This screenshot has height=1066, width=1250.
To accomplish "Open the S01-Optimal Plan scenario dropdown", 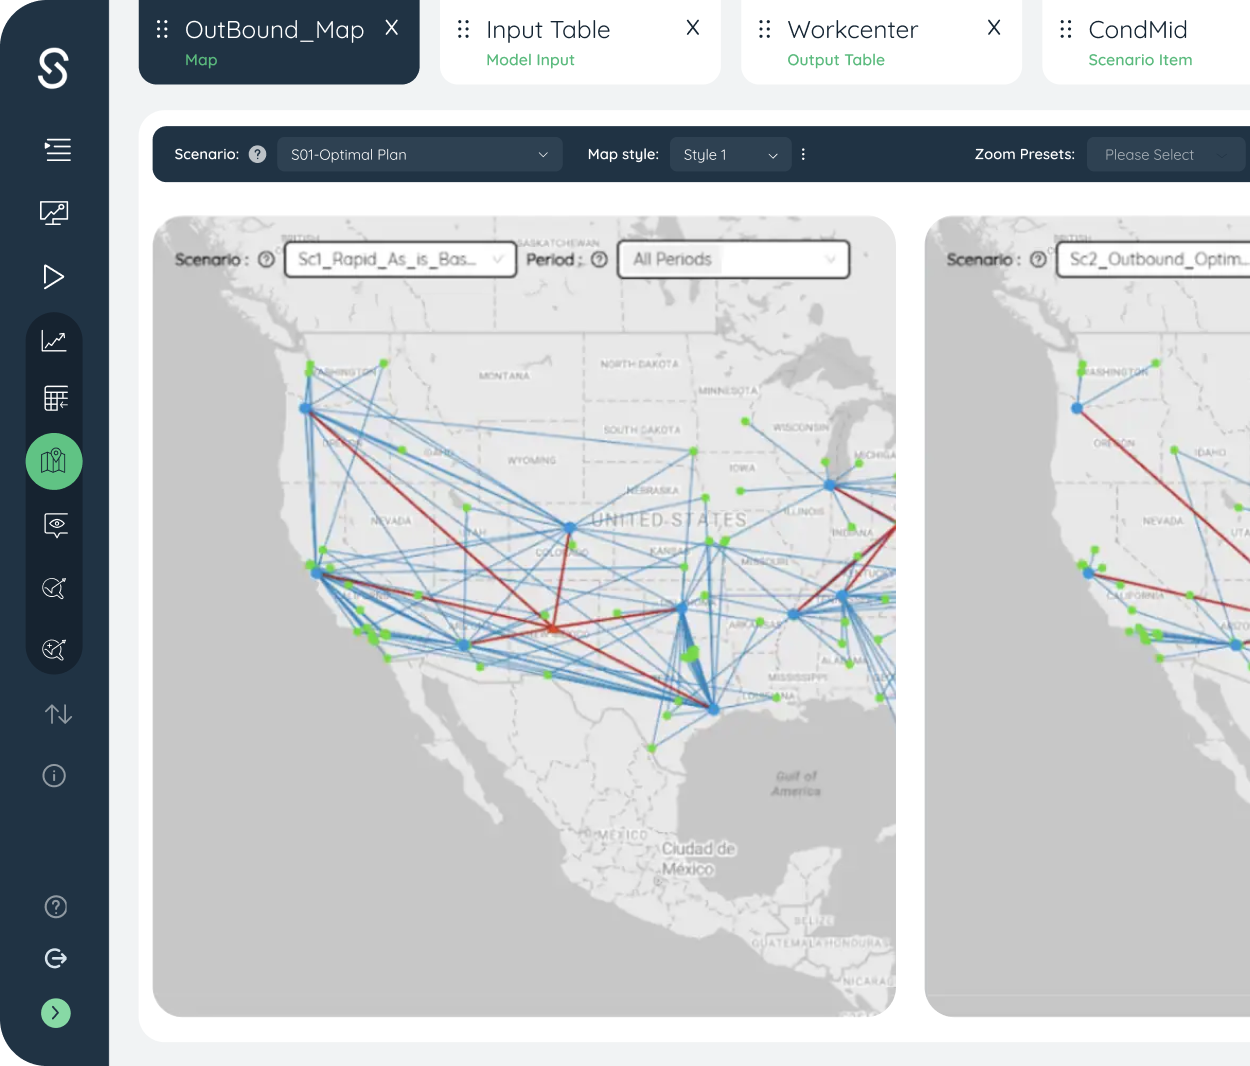I will coord(419,154).
